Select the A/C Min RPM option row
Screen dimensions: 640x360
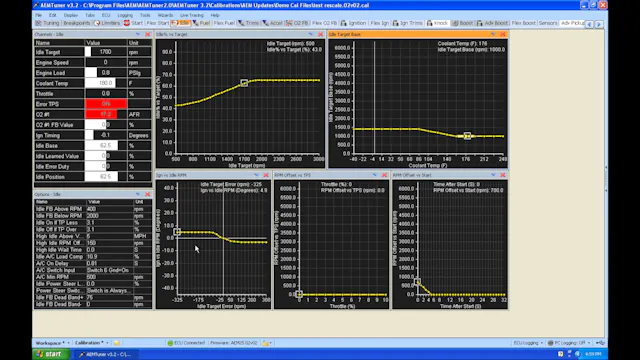pos(93,277)
